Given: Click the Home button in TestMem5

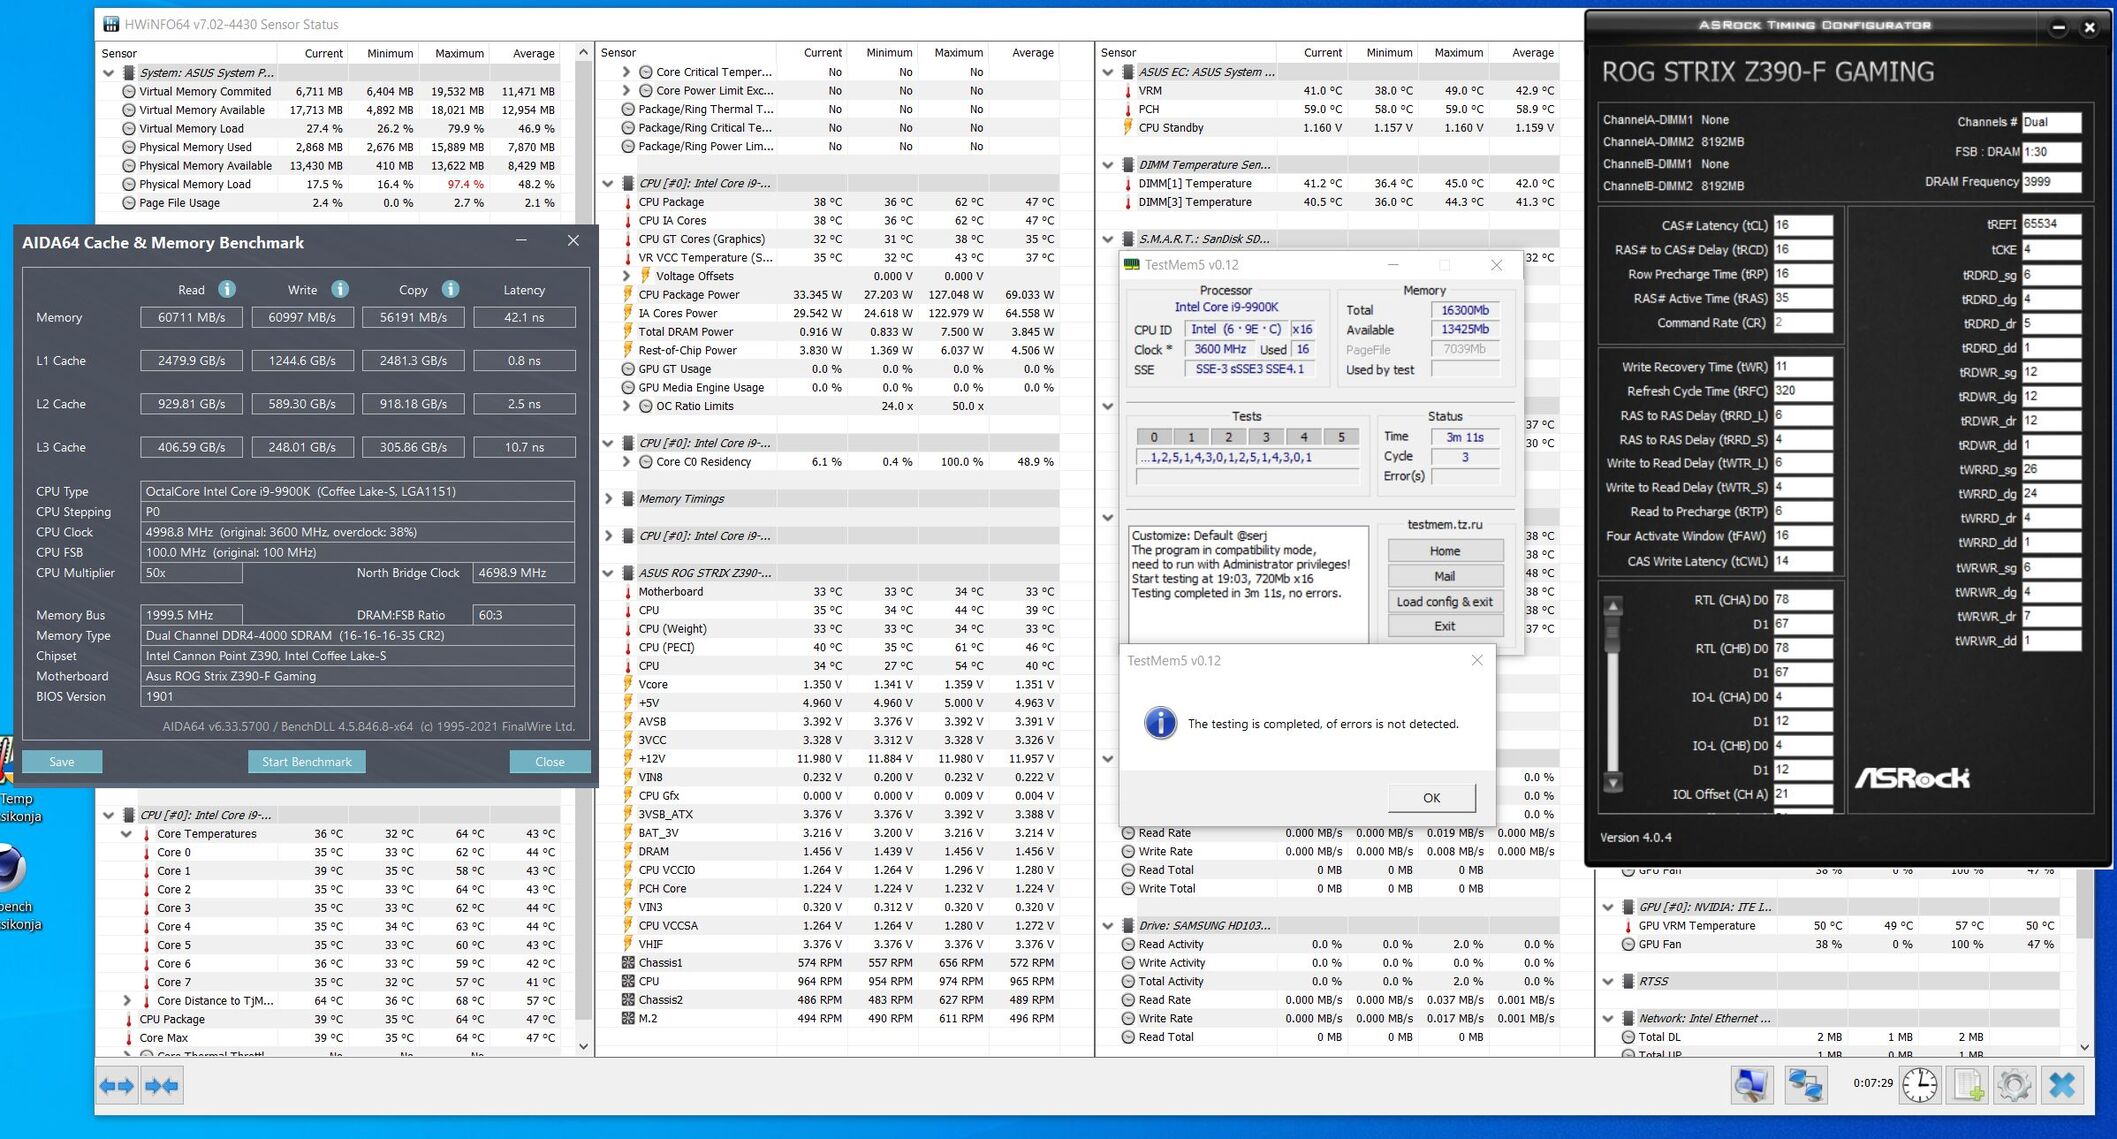Looking at the screenshot, I should click(1445, 551).
